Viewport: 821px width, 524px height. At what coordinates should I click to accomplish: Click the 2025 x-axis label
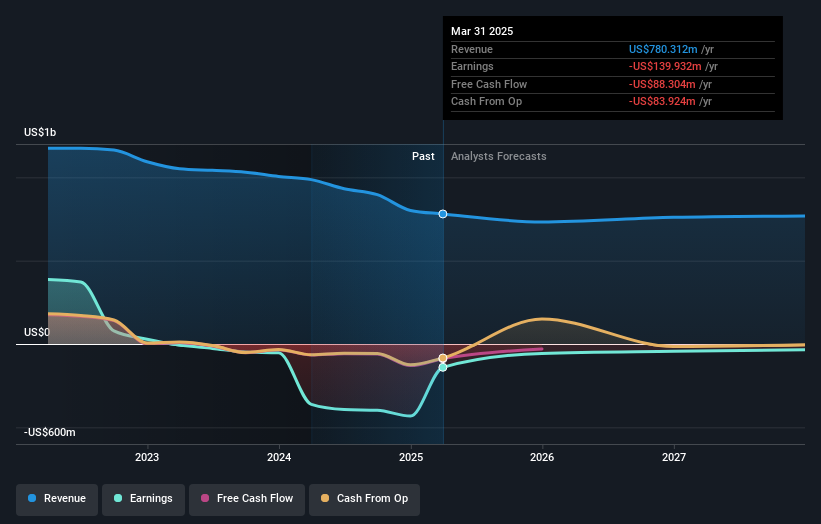411,457
